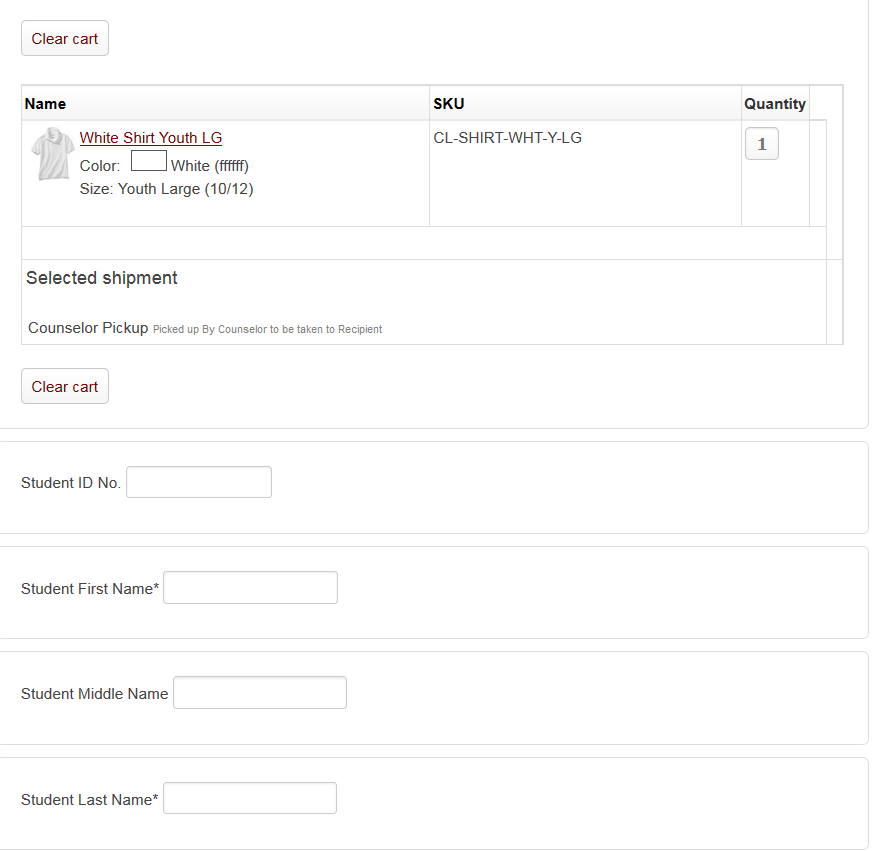875x851 pixels.
Task: Click the top Clear cart button
Action: coord(64,38)
